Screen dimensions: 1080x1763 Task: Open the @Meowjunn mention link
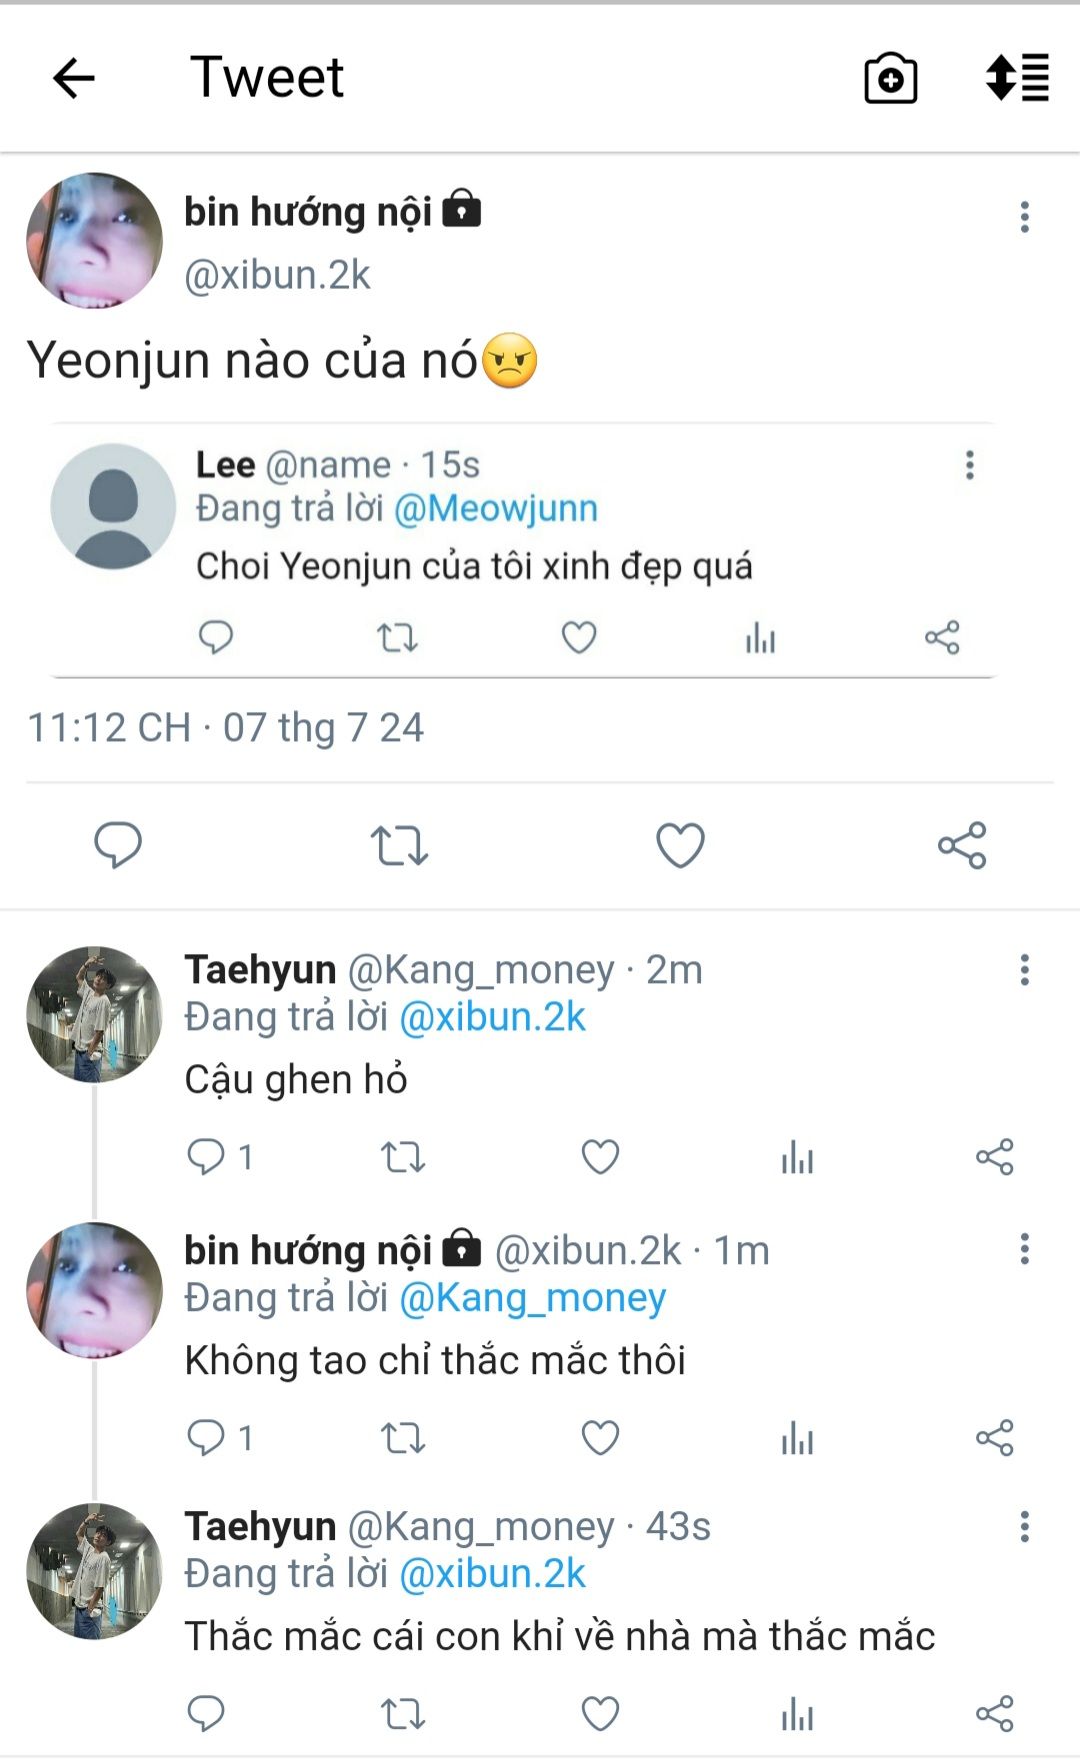pos(496,509)
